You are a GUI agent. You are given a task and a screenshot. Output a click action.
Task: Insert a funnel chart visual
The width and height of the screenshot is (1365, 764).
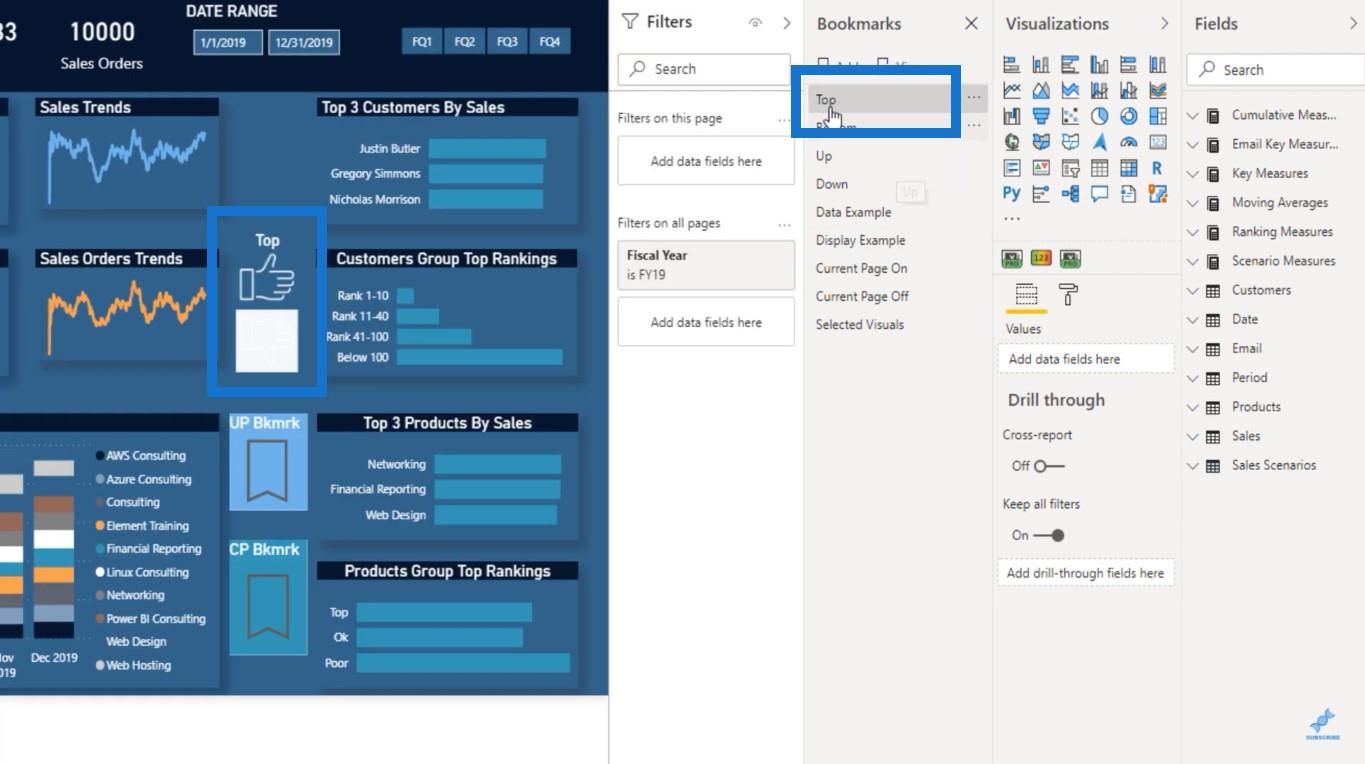(1041, 116)
